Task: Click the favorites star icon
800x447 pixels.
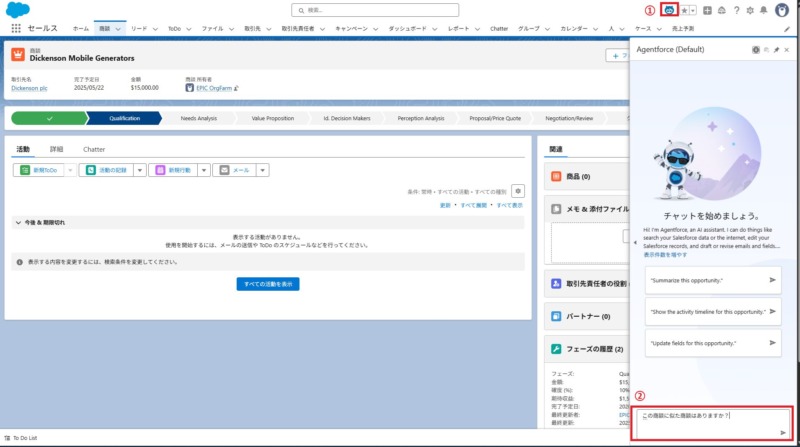Action: pyautogui.click(x=684, y=10)
